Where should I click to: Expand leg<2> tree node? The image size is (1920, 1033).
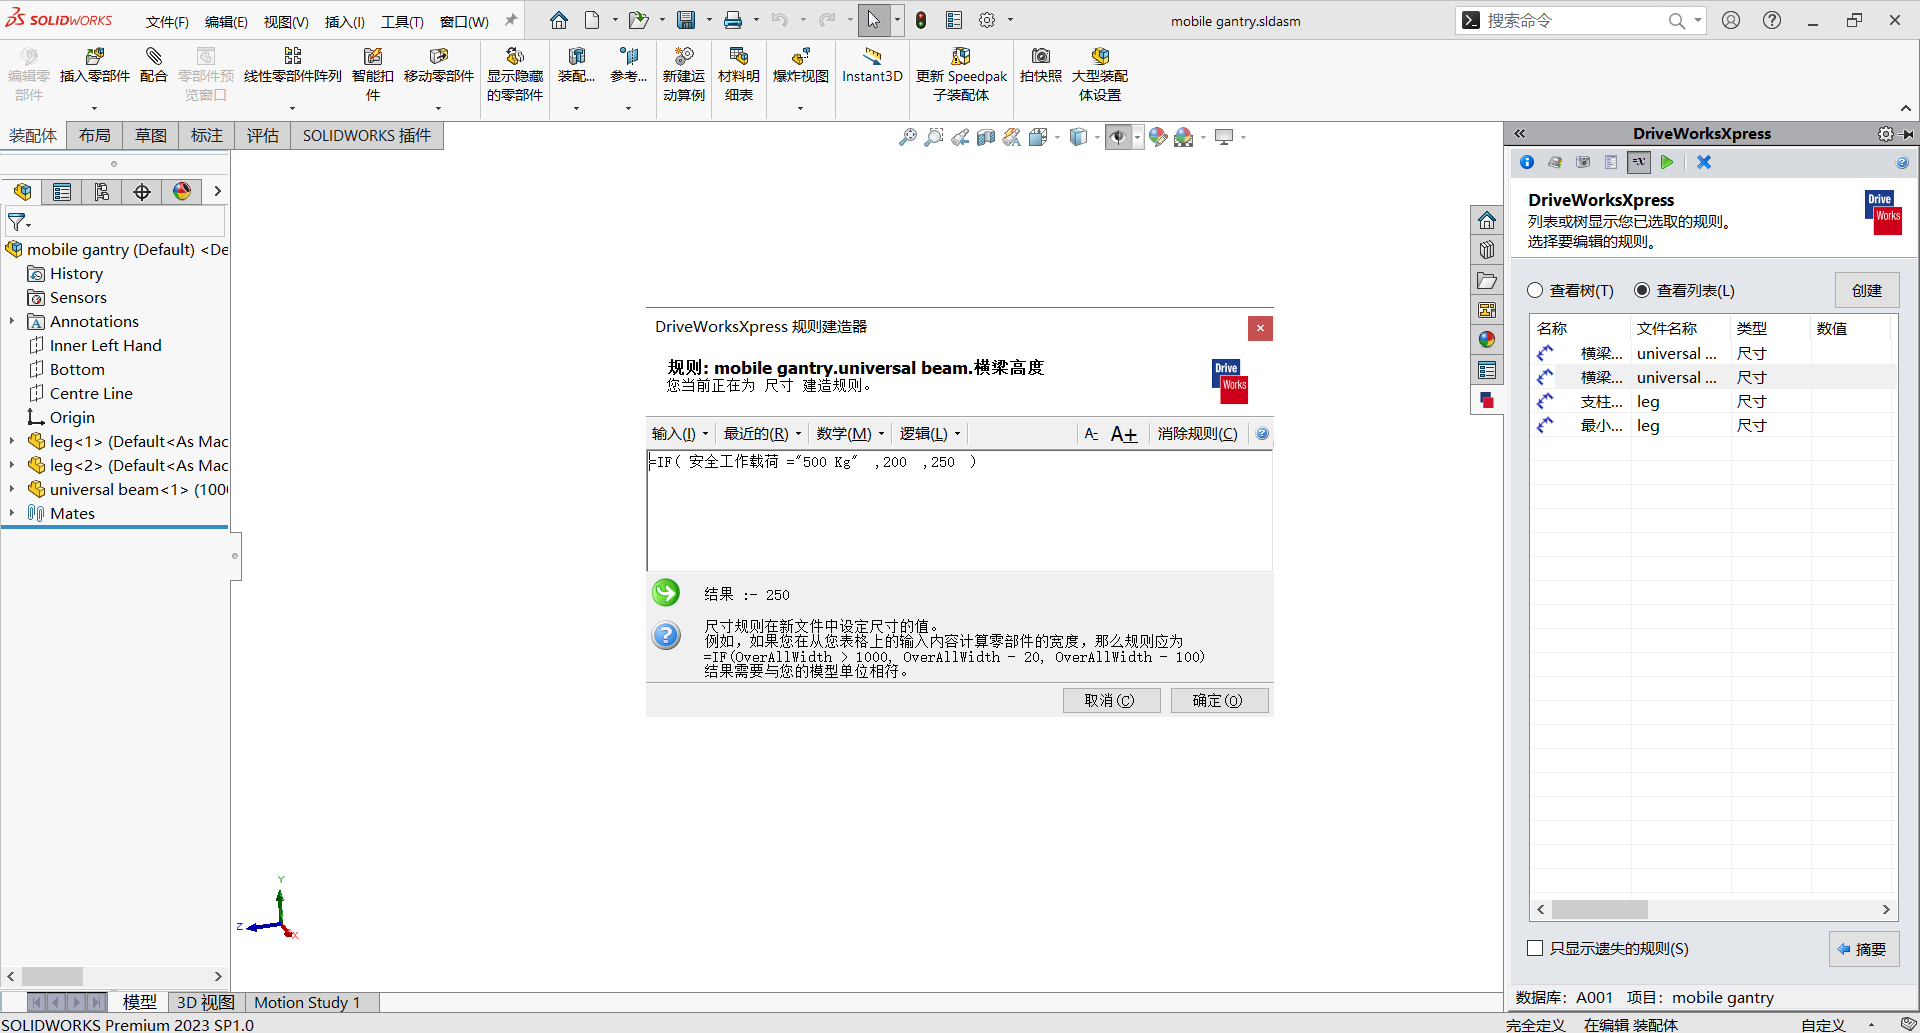[12, 465]
